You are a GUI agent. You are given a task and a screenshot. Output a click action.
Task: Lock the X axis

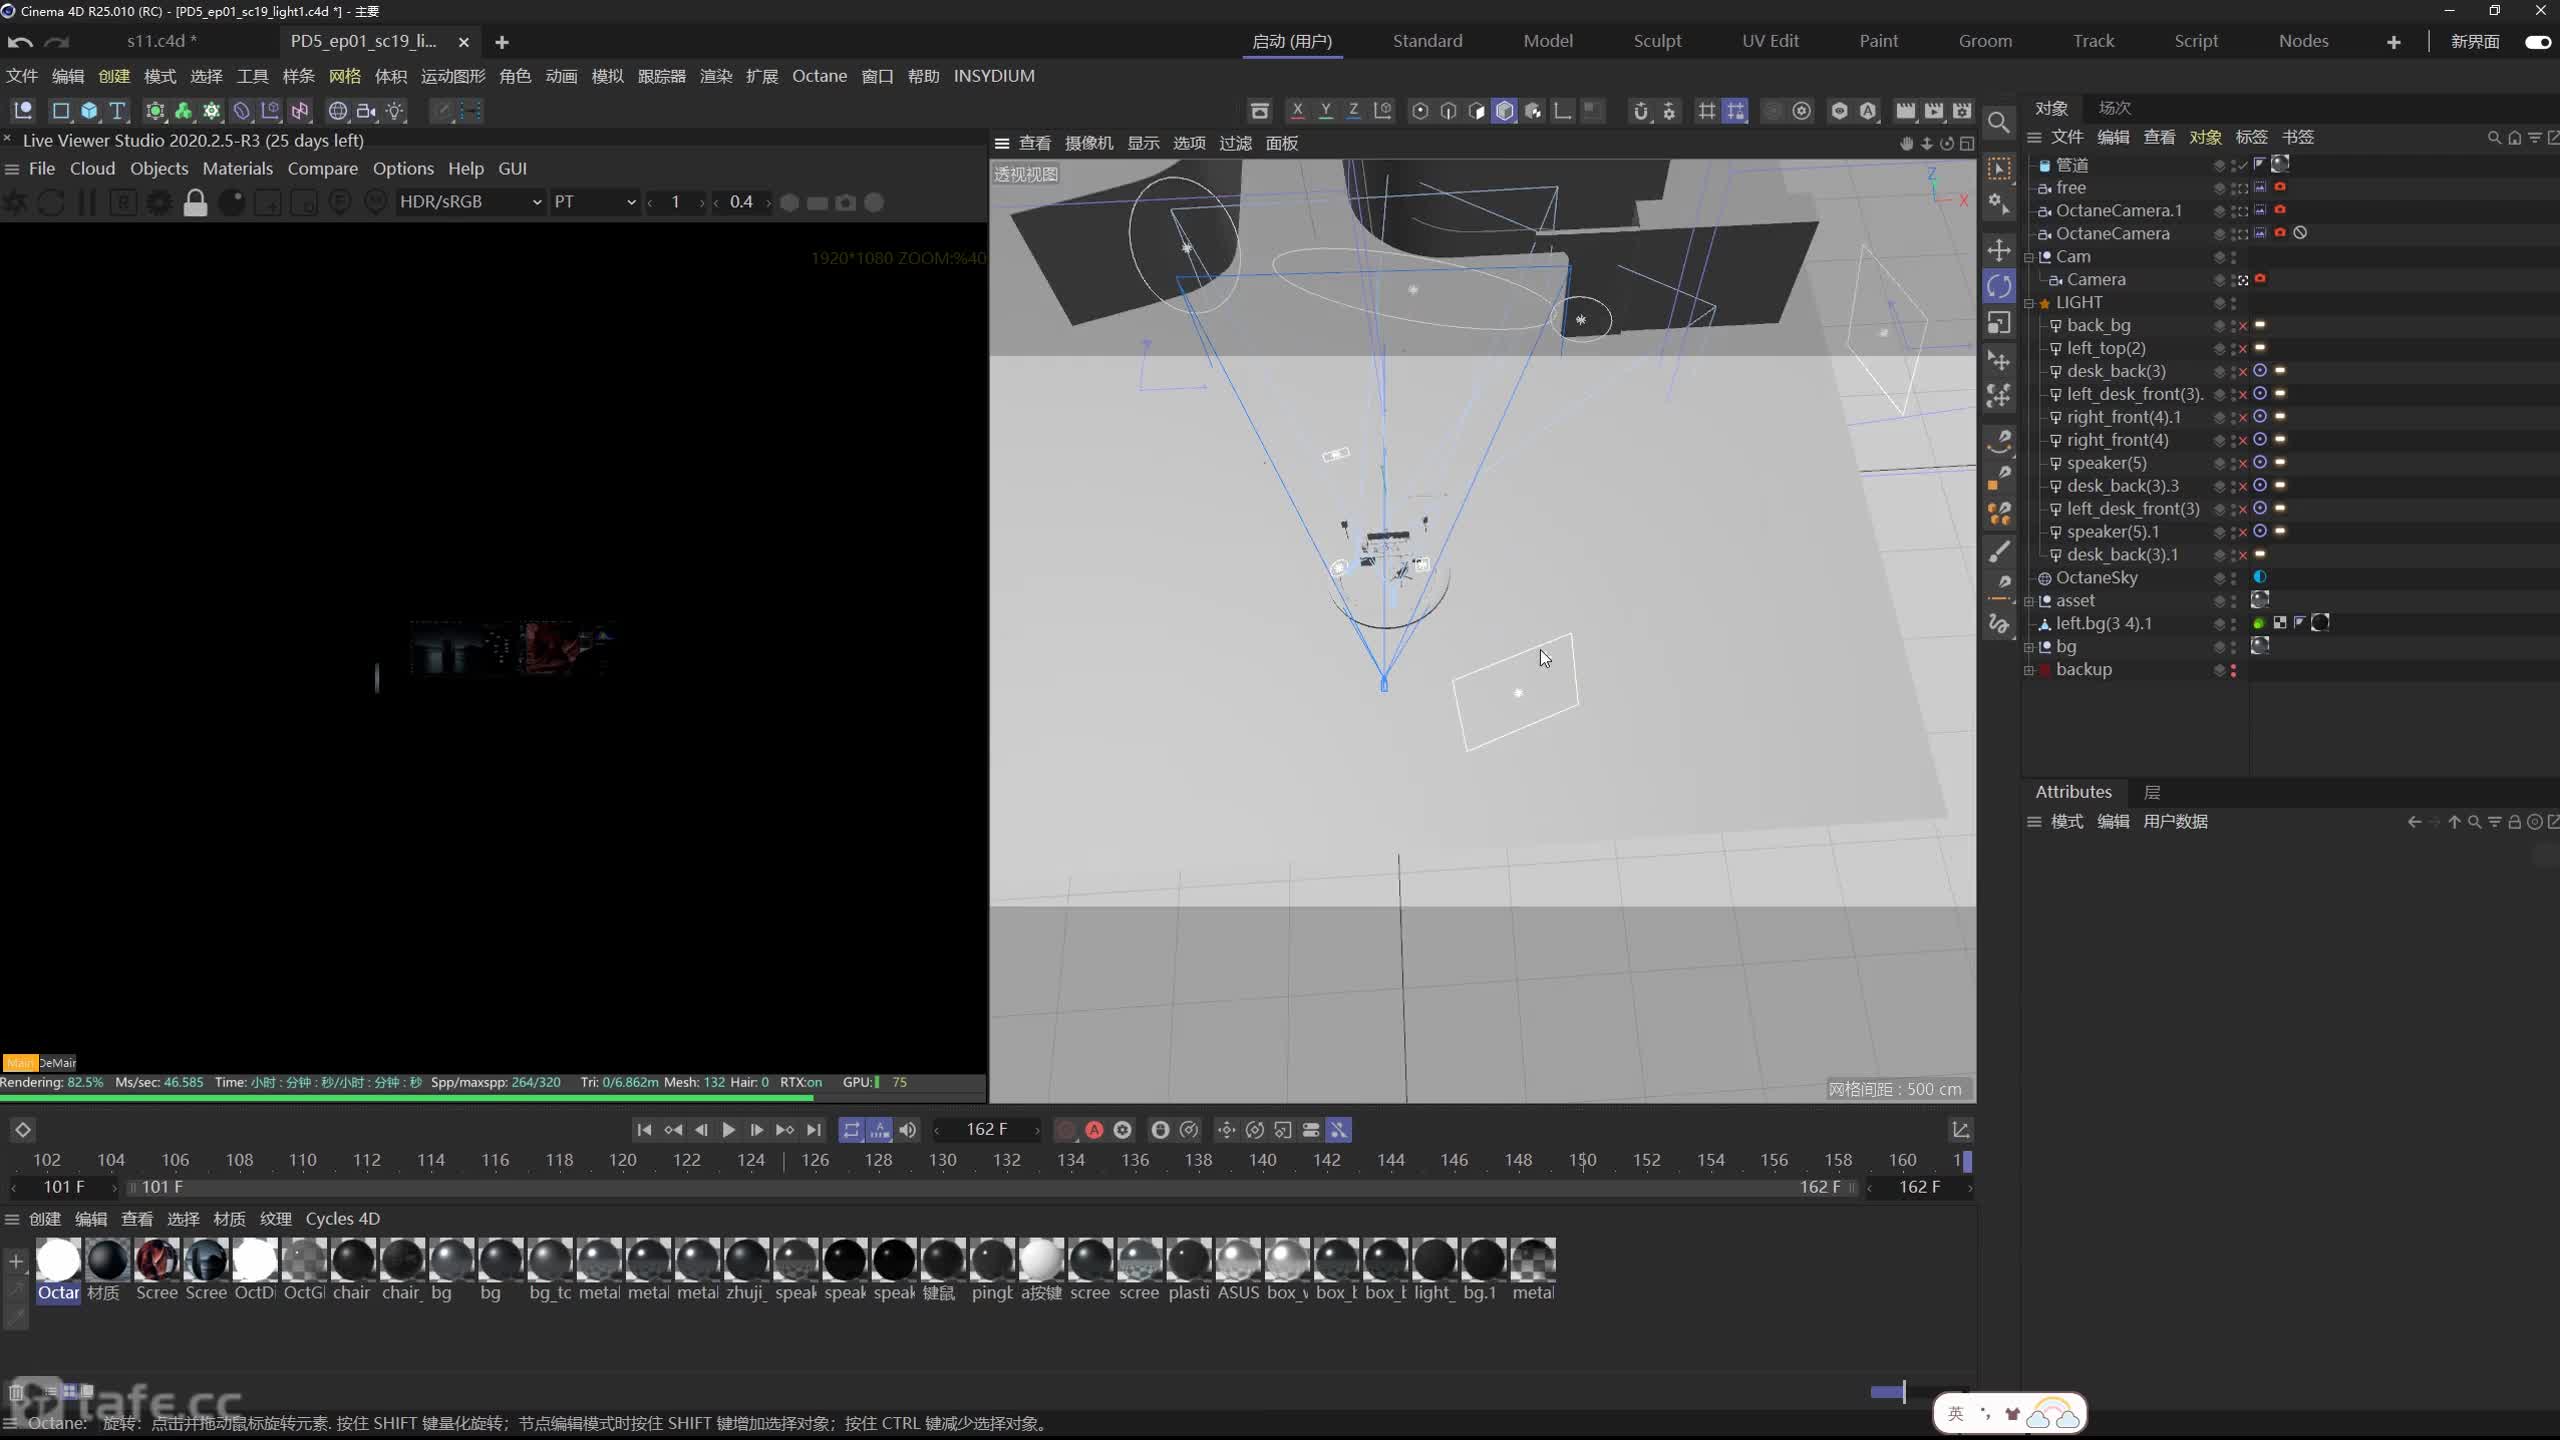pyautogui.click(x=1297, y=111)
